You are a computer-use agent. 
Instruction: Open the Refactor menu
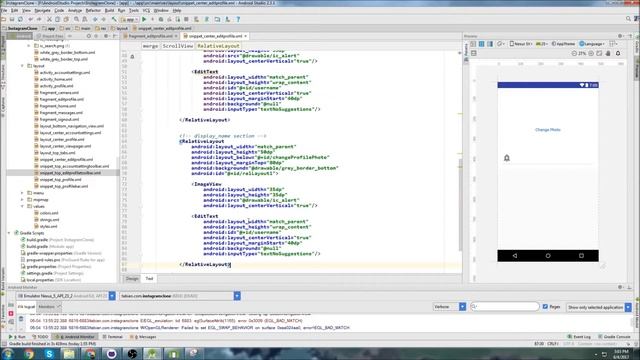point(93,10)
